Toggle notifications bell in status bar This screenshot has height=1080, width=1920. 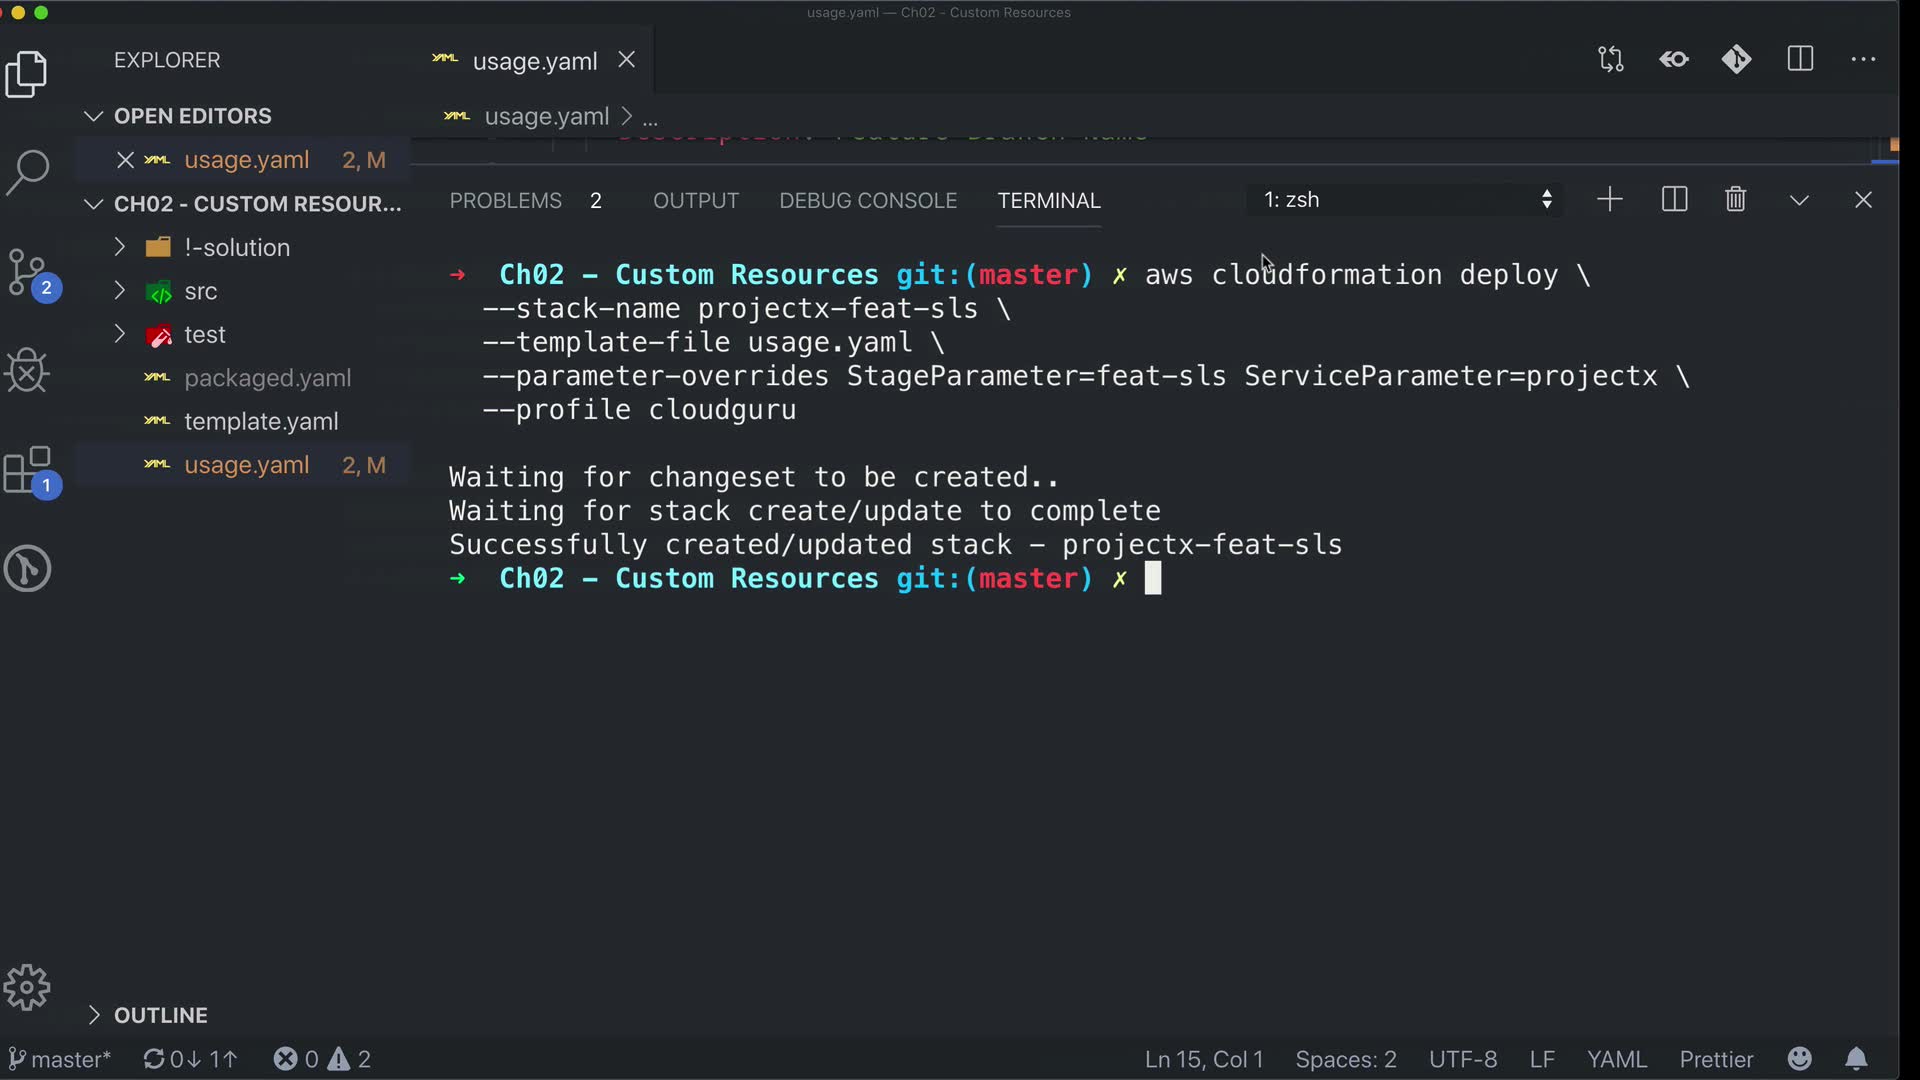click(x=1856, y=1059)
